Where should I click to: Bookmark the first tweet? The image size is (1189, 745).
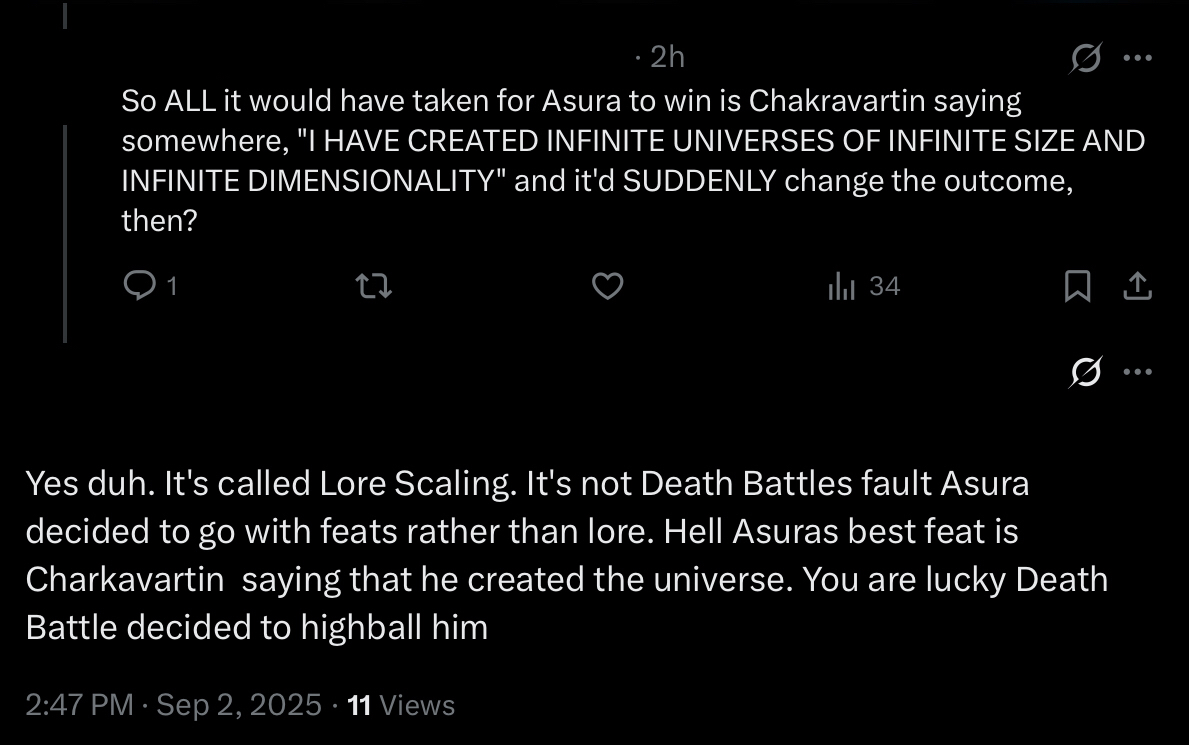[x=1078, y=286]
